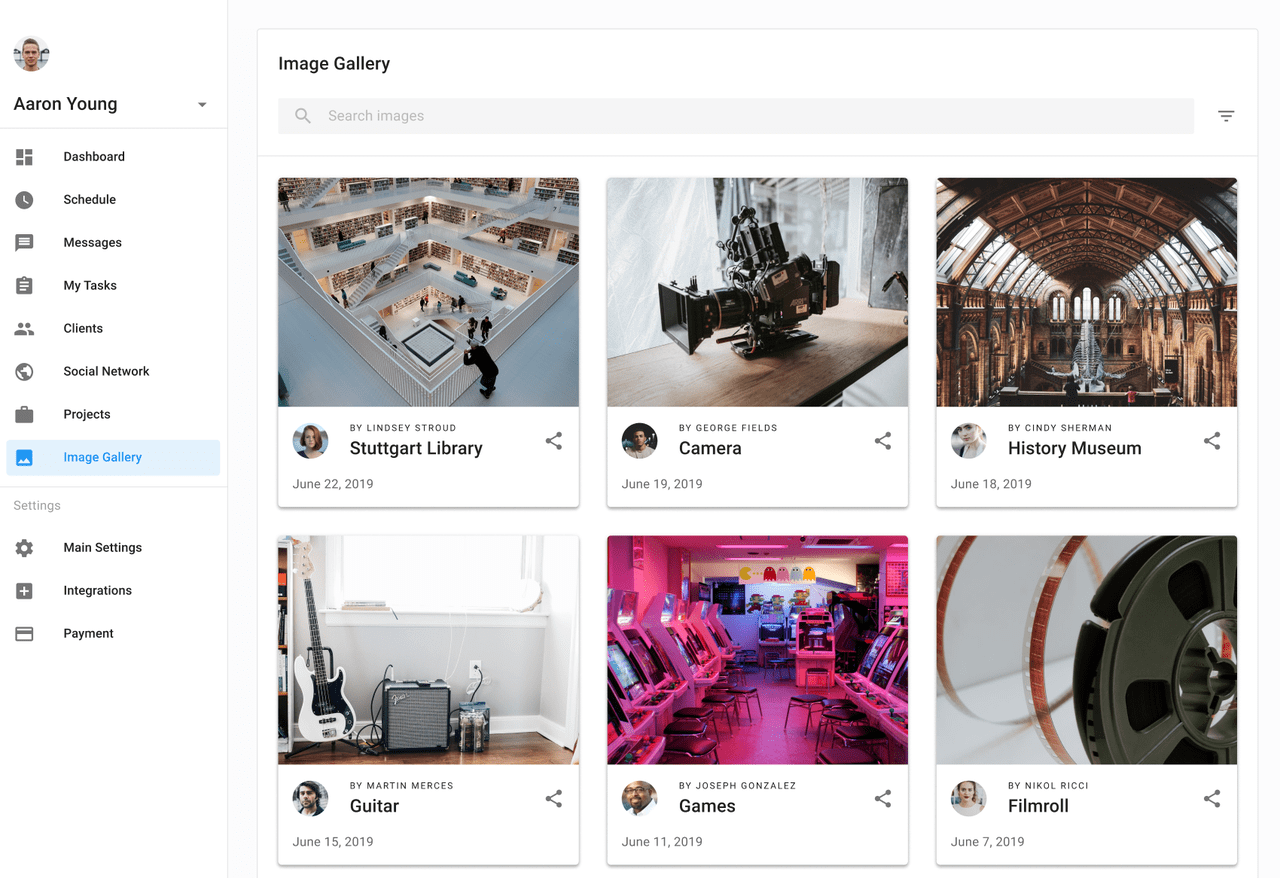Click the Camera title
Screen dimensions: 1280x878
click(x=710, y=449)
